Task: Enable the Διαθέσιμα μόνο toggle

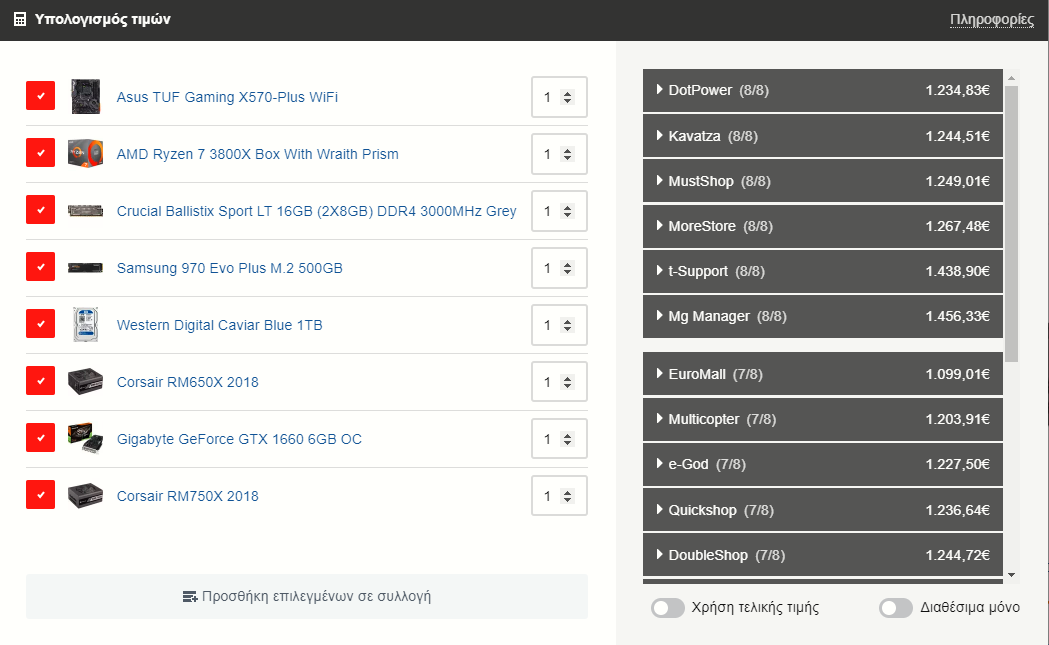Action: click(x=896, y=608)
